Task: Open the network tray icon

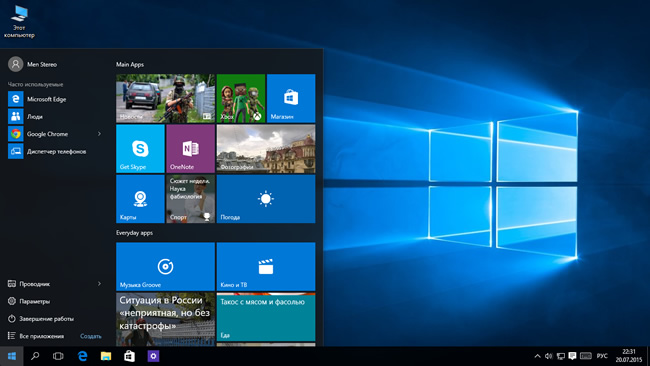Action: tap(561, 356)
